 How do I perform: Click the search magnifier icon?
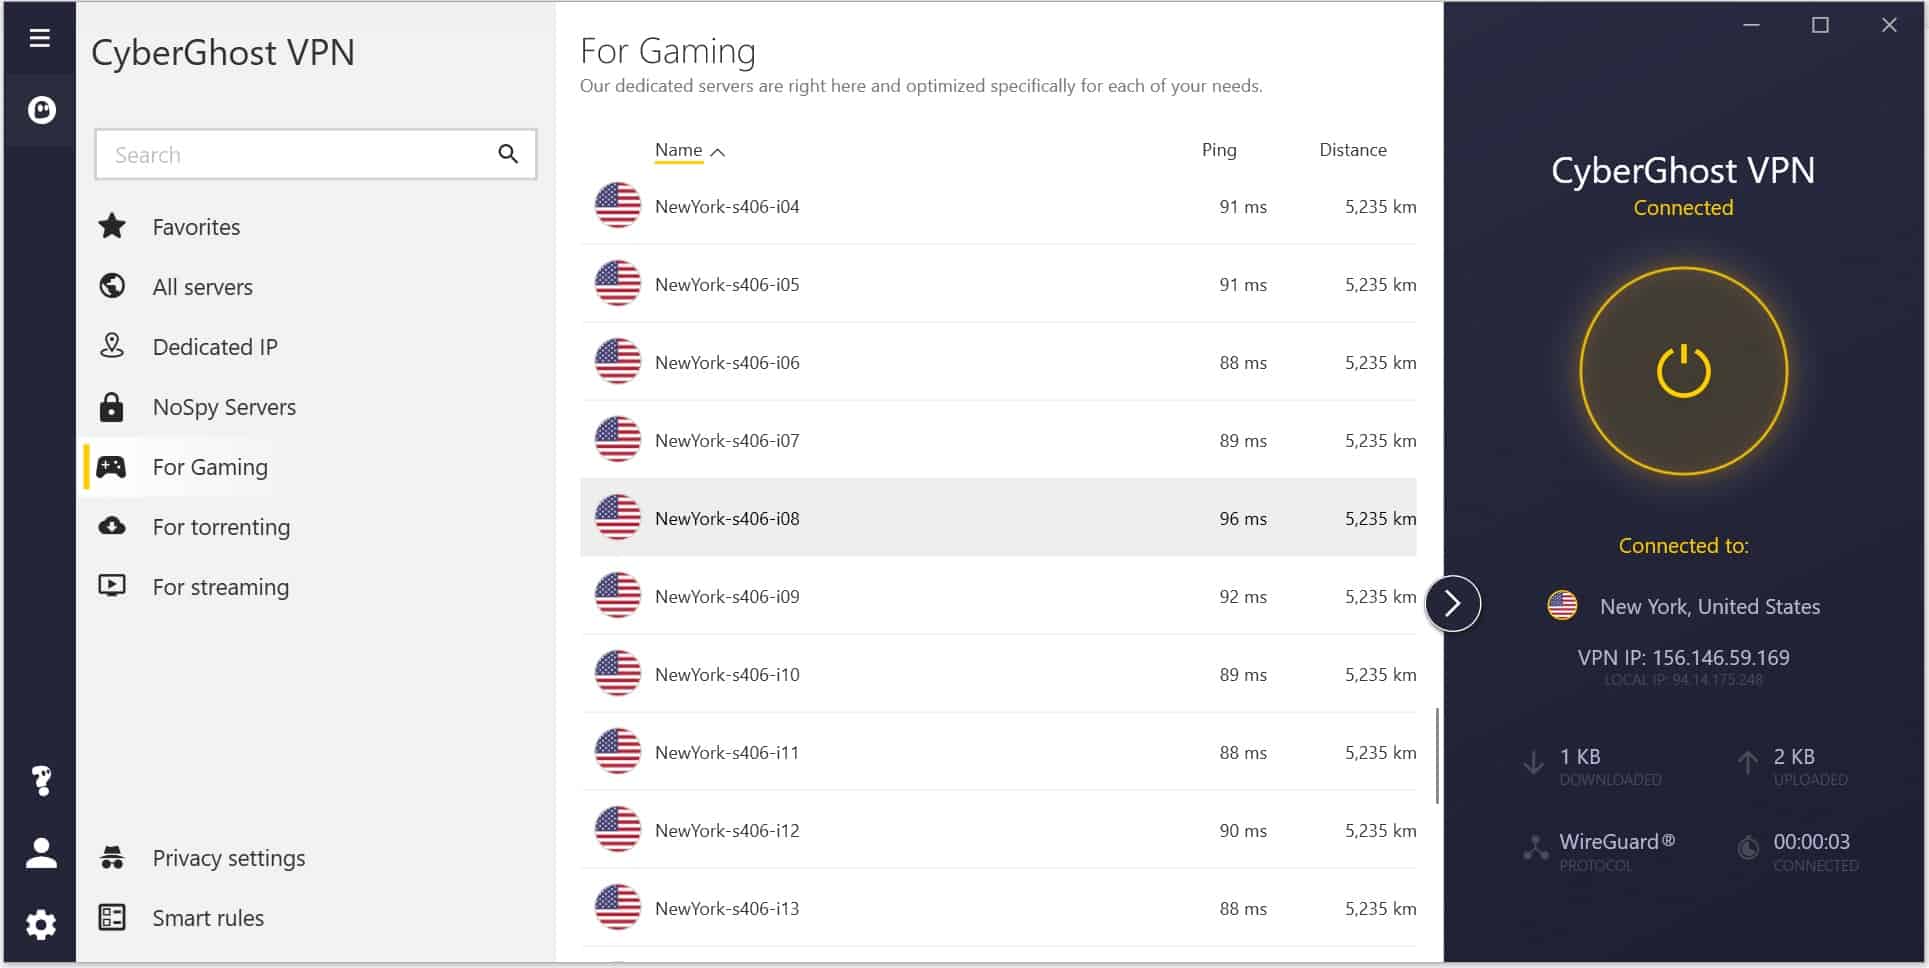(508, 154)
